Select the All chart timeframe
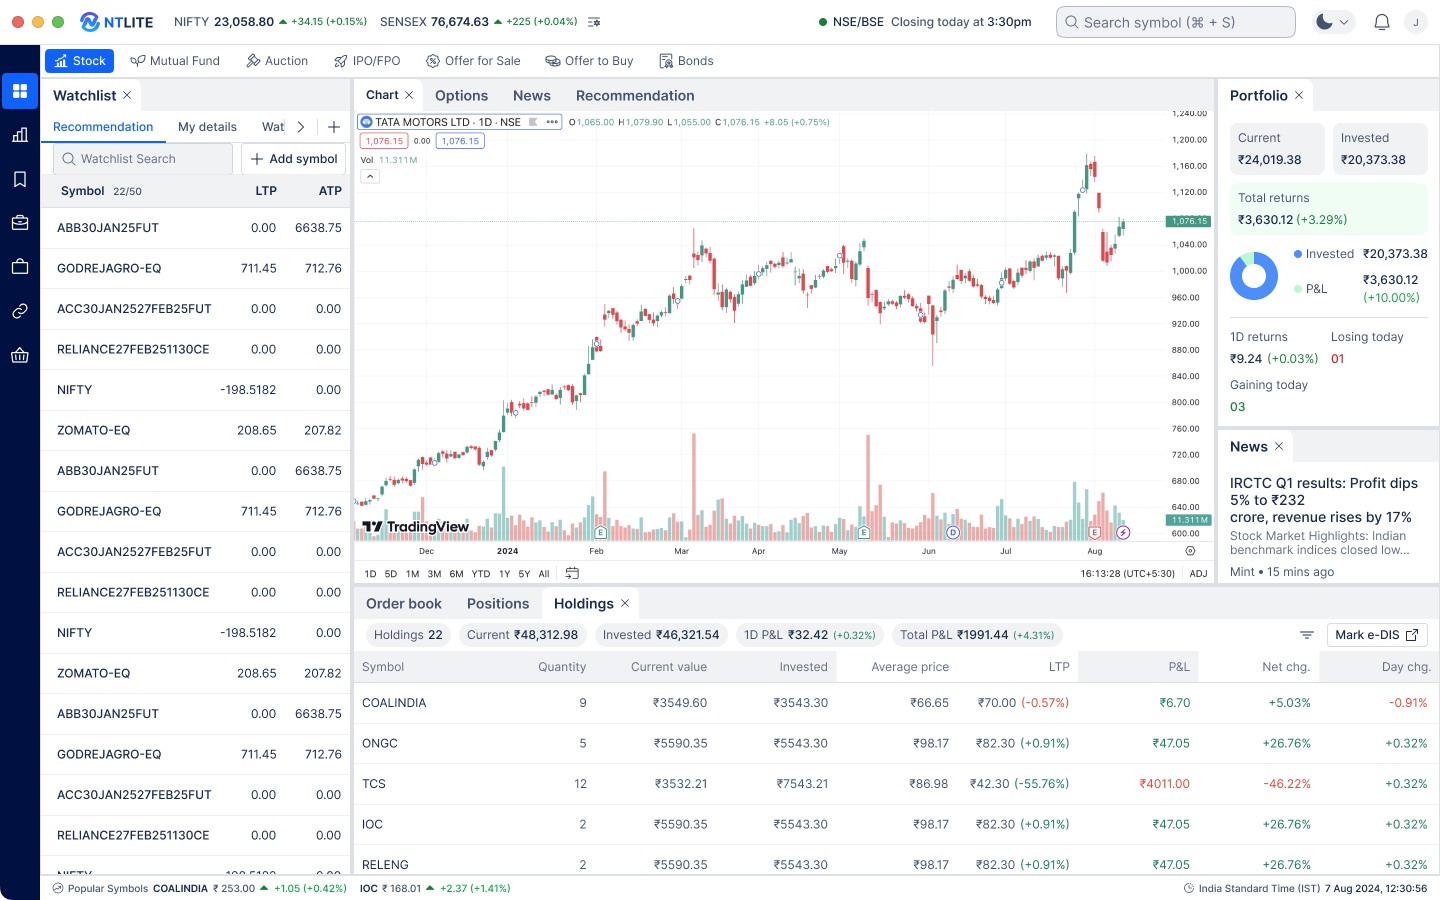Screen dimensions: 1440x900 click(x=544, y=574)
